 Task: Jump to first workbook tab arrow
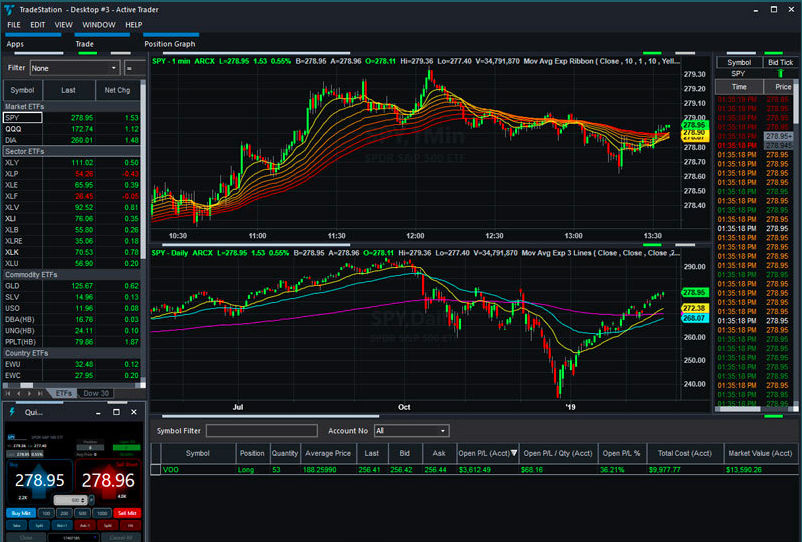8,393
